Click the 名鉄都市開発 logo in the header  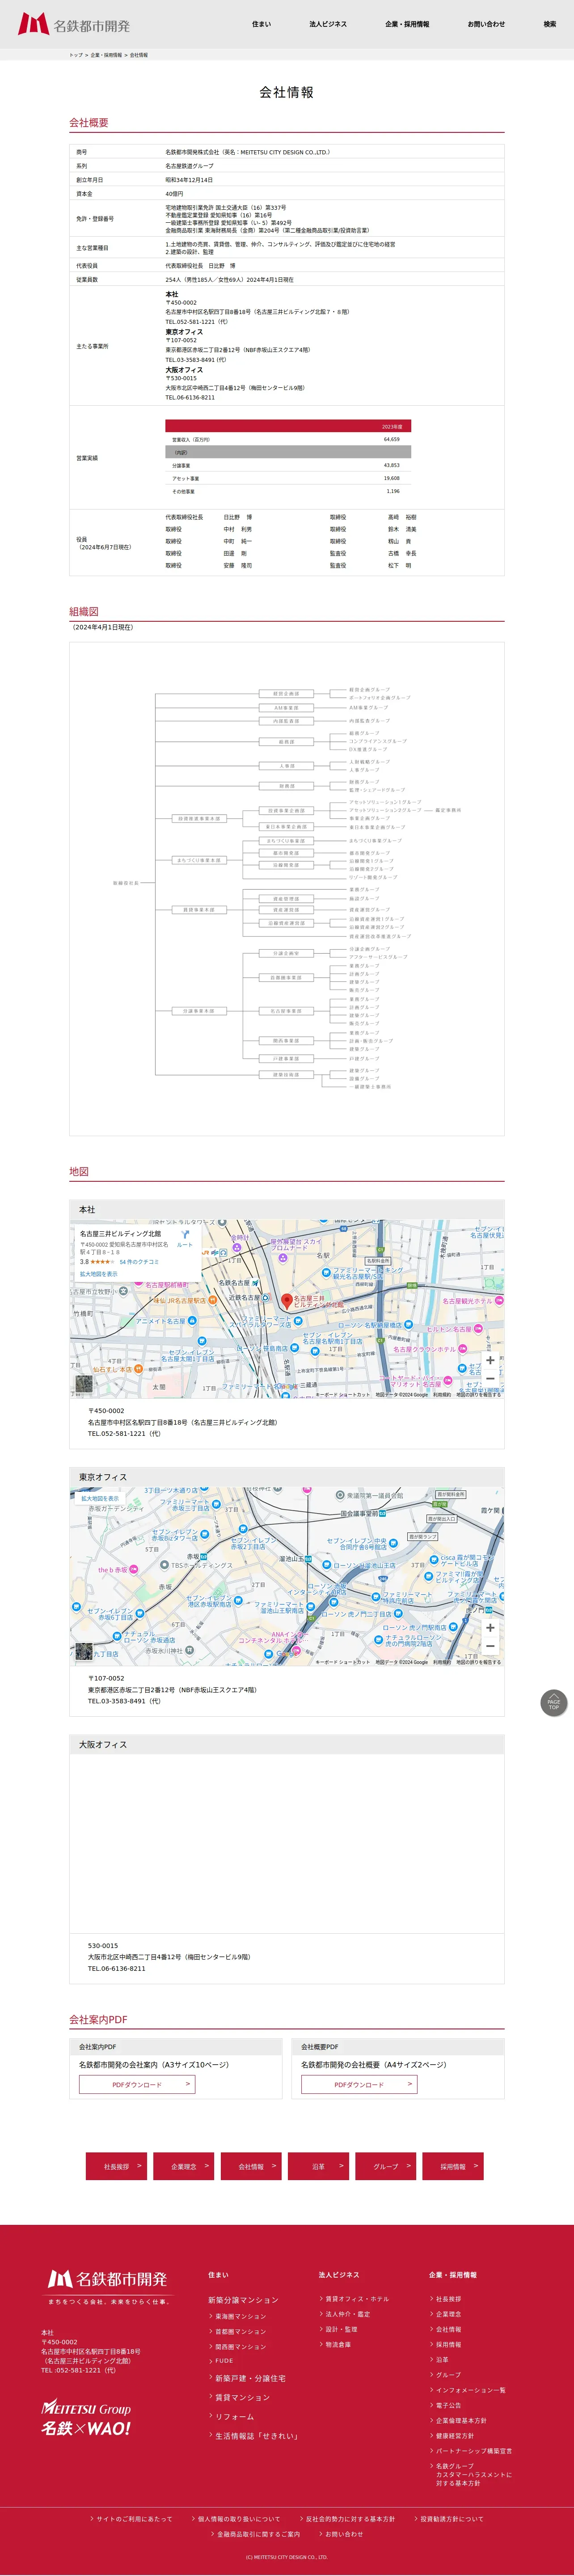[x=74, y=24]
